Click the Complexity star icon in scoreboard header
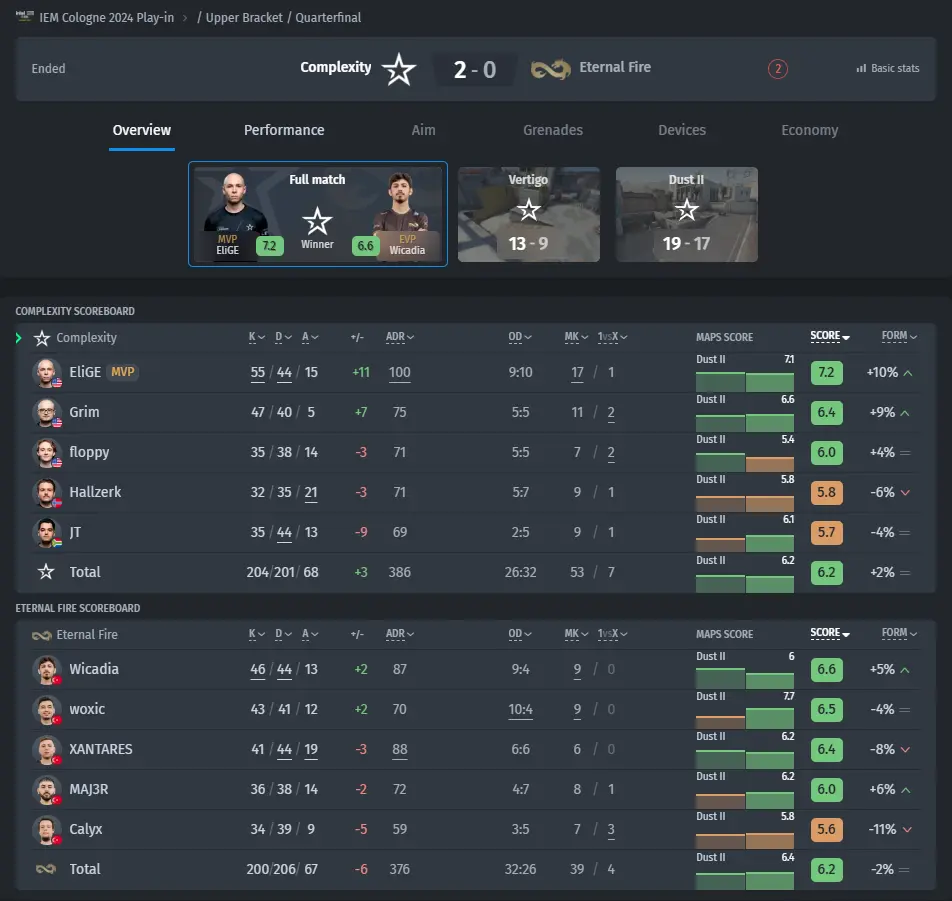This screenshot has width=952, height=901. tap(42, 338)
